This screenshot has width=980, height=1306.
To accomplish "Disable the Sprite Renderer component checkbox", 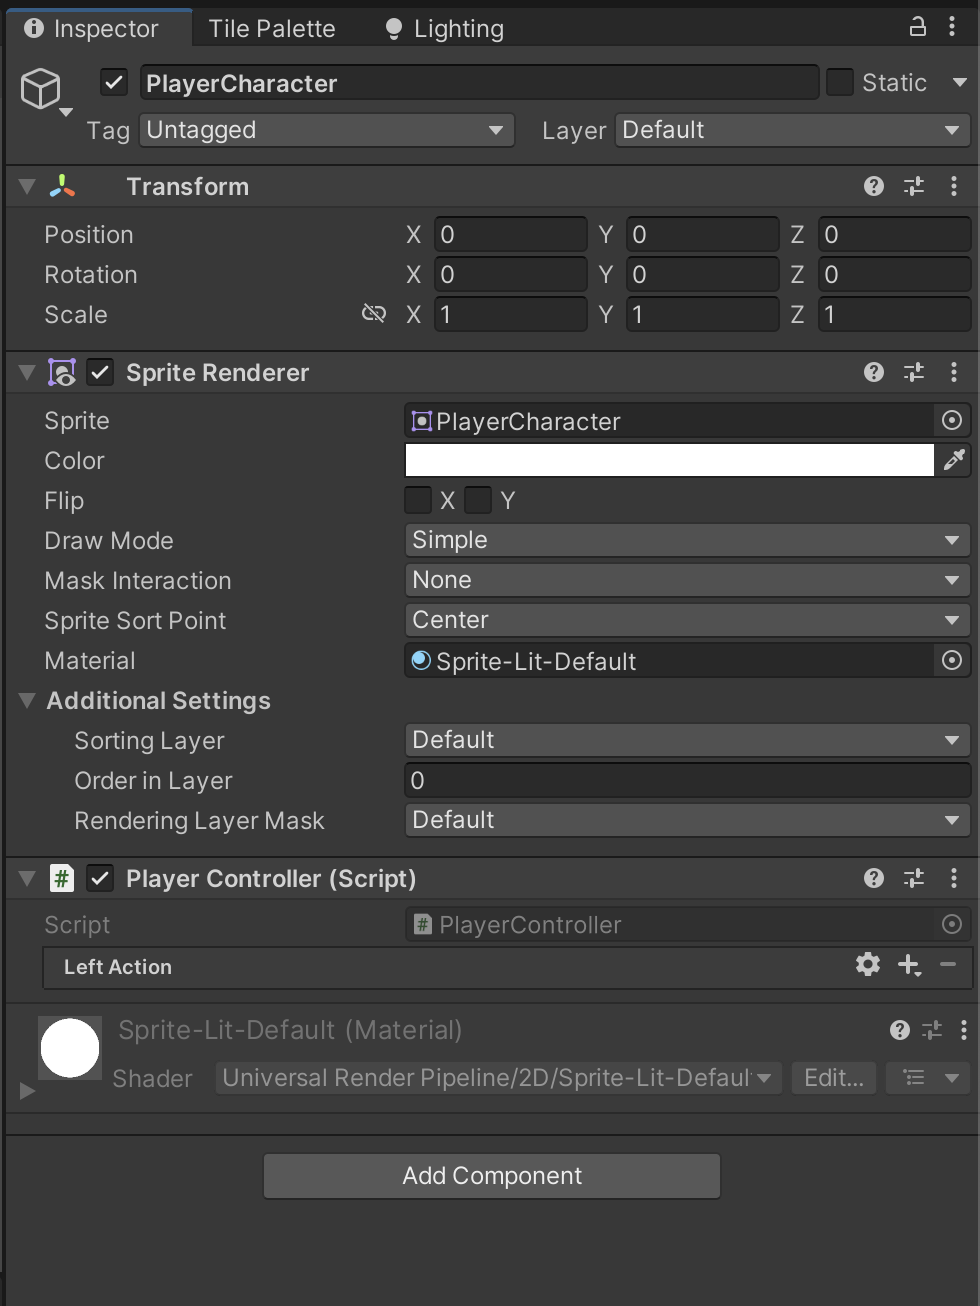I will pyautogui.click(x=100, y=373).
